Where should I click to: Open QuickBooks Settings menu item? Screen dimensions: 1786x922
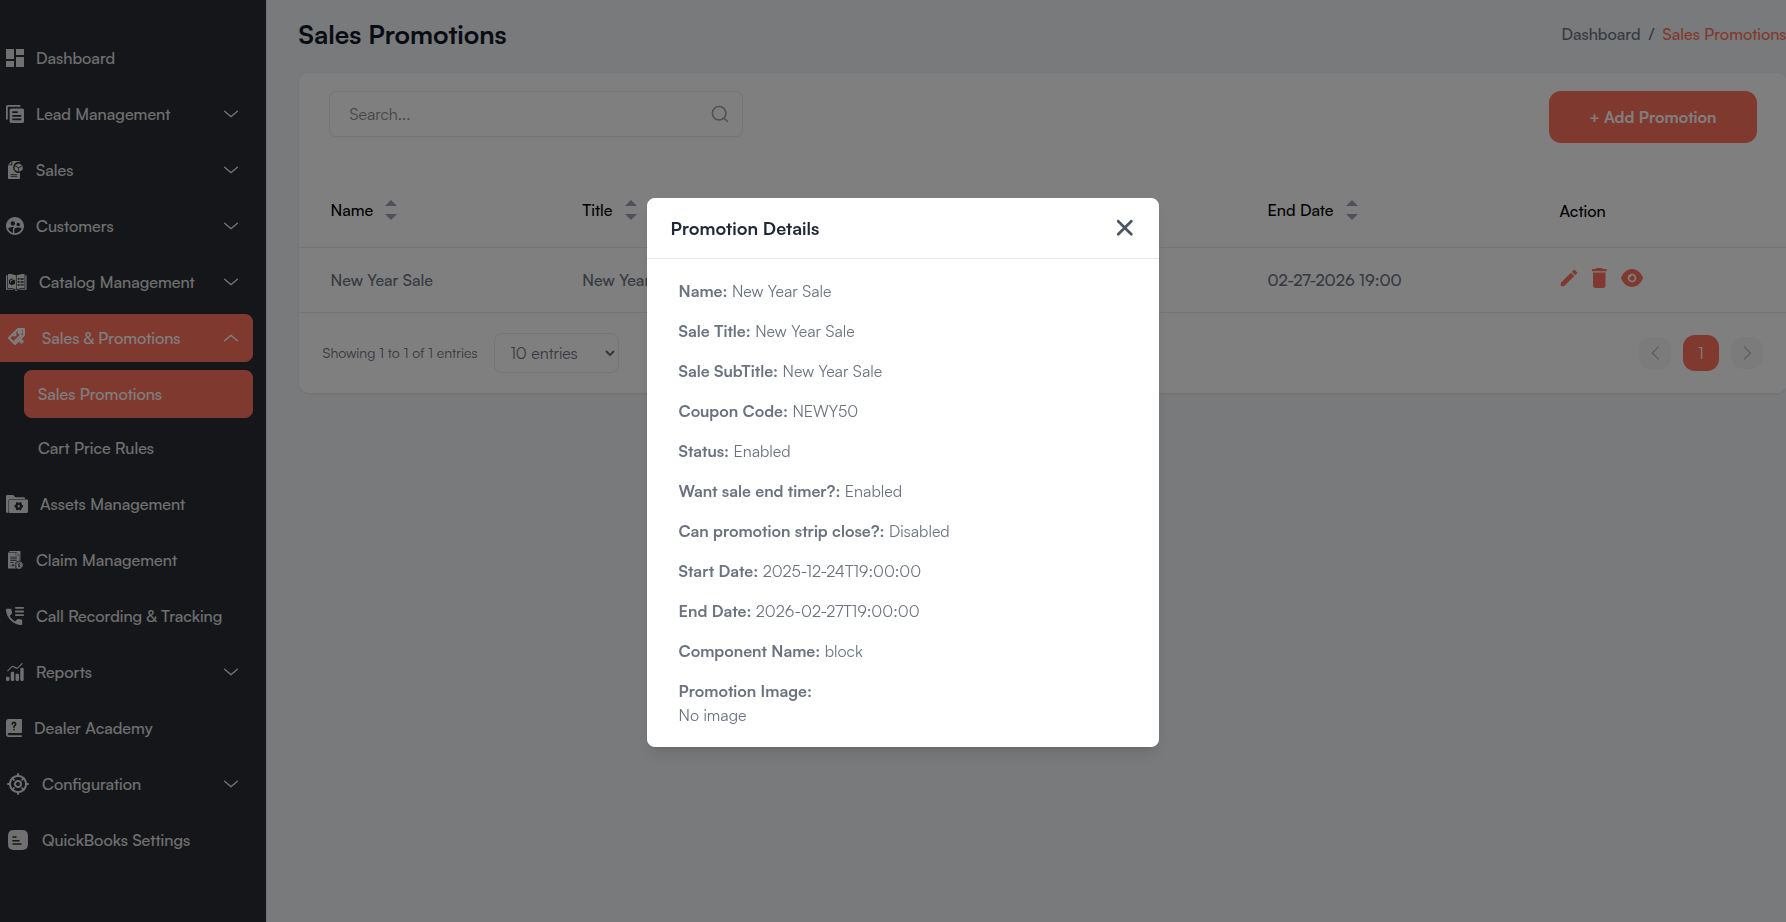(x=116, y=840)
